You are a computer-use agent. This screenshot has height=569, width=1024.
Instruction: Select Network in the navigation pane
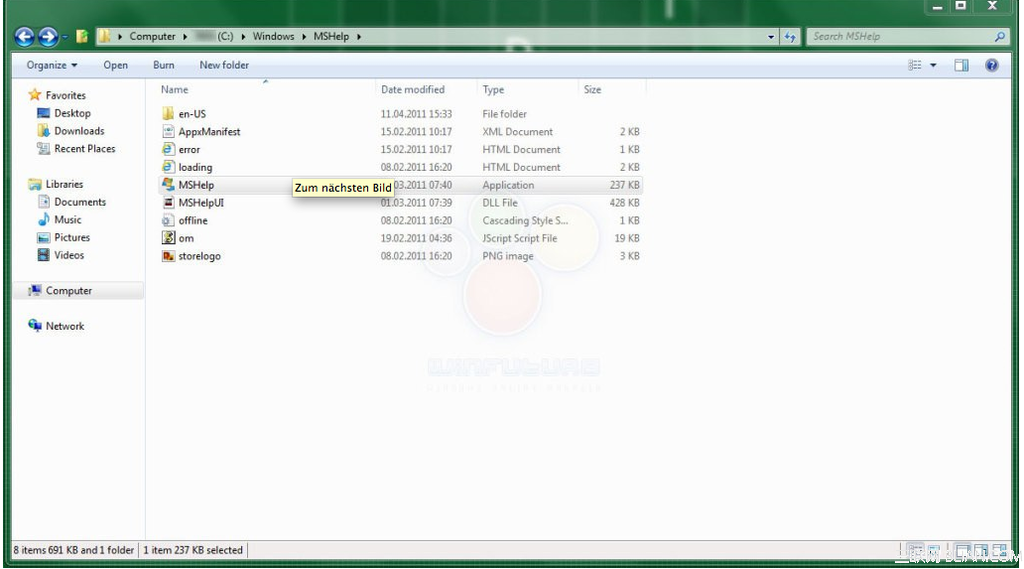(x=65, y=326)
